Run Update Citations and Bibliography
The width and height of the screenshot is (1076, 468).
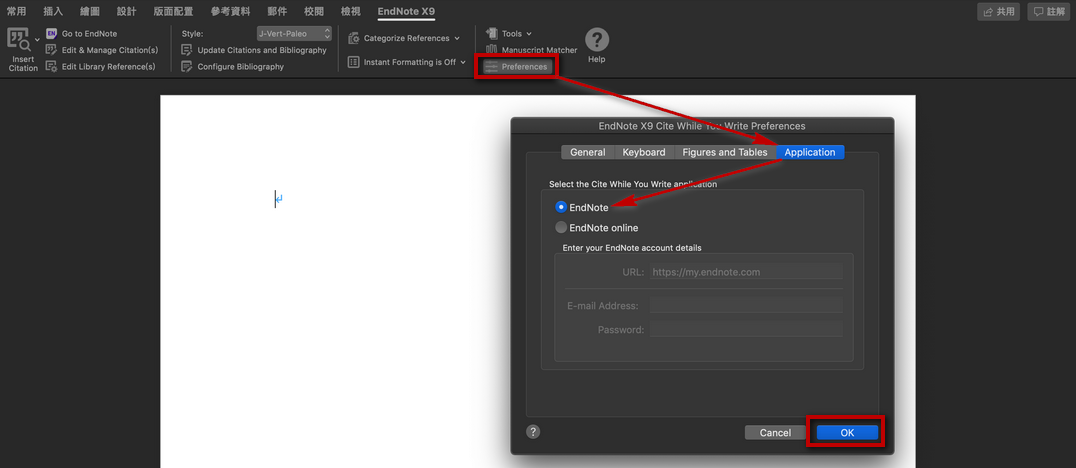262,50
